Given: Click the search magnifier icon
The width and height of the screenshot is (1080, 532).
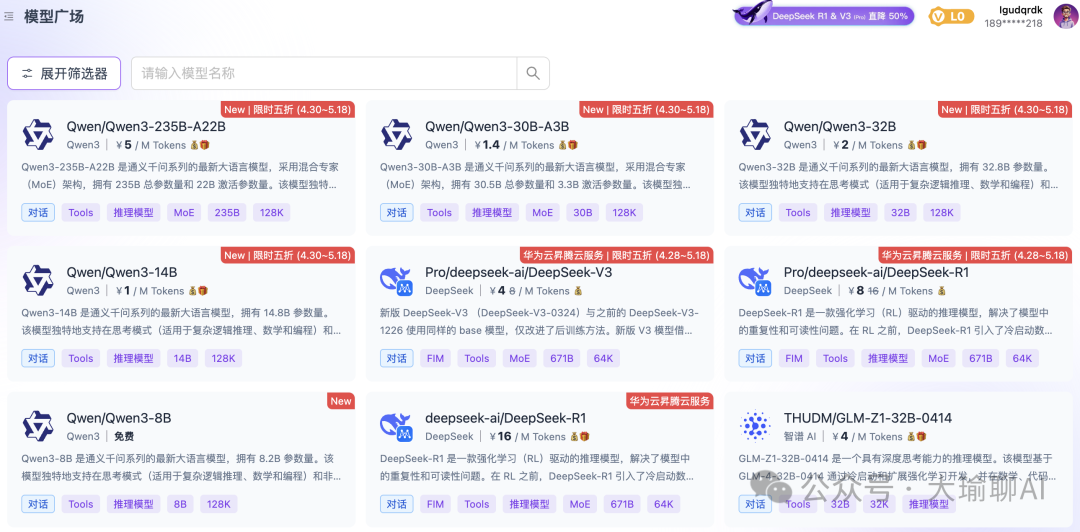Looking at the screenshot, I should point(533,73).
